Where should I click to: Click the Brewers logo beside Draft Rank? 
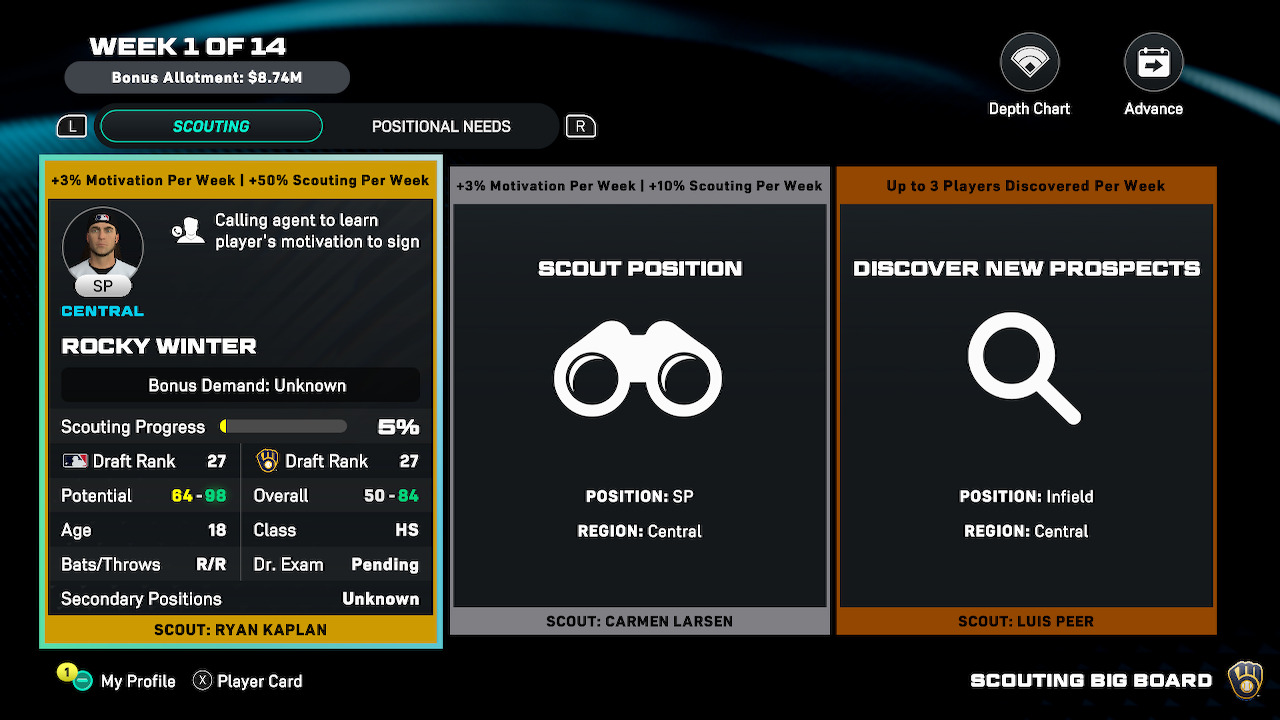pos(267,461)
